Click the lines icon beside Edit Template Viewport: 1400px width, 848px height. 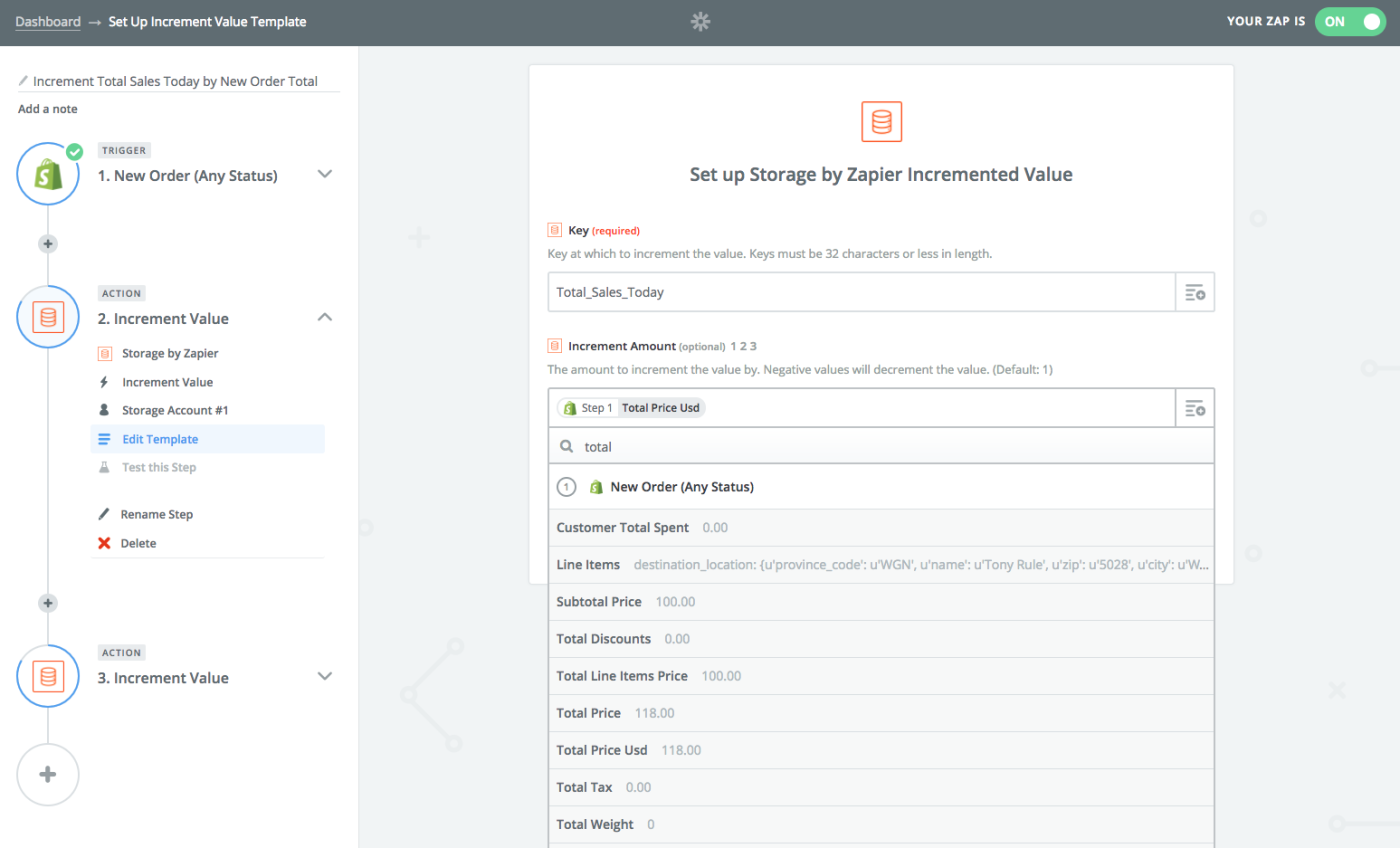click(x=104, y=439)
